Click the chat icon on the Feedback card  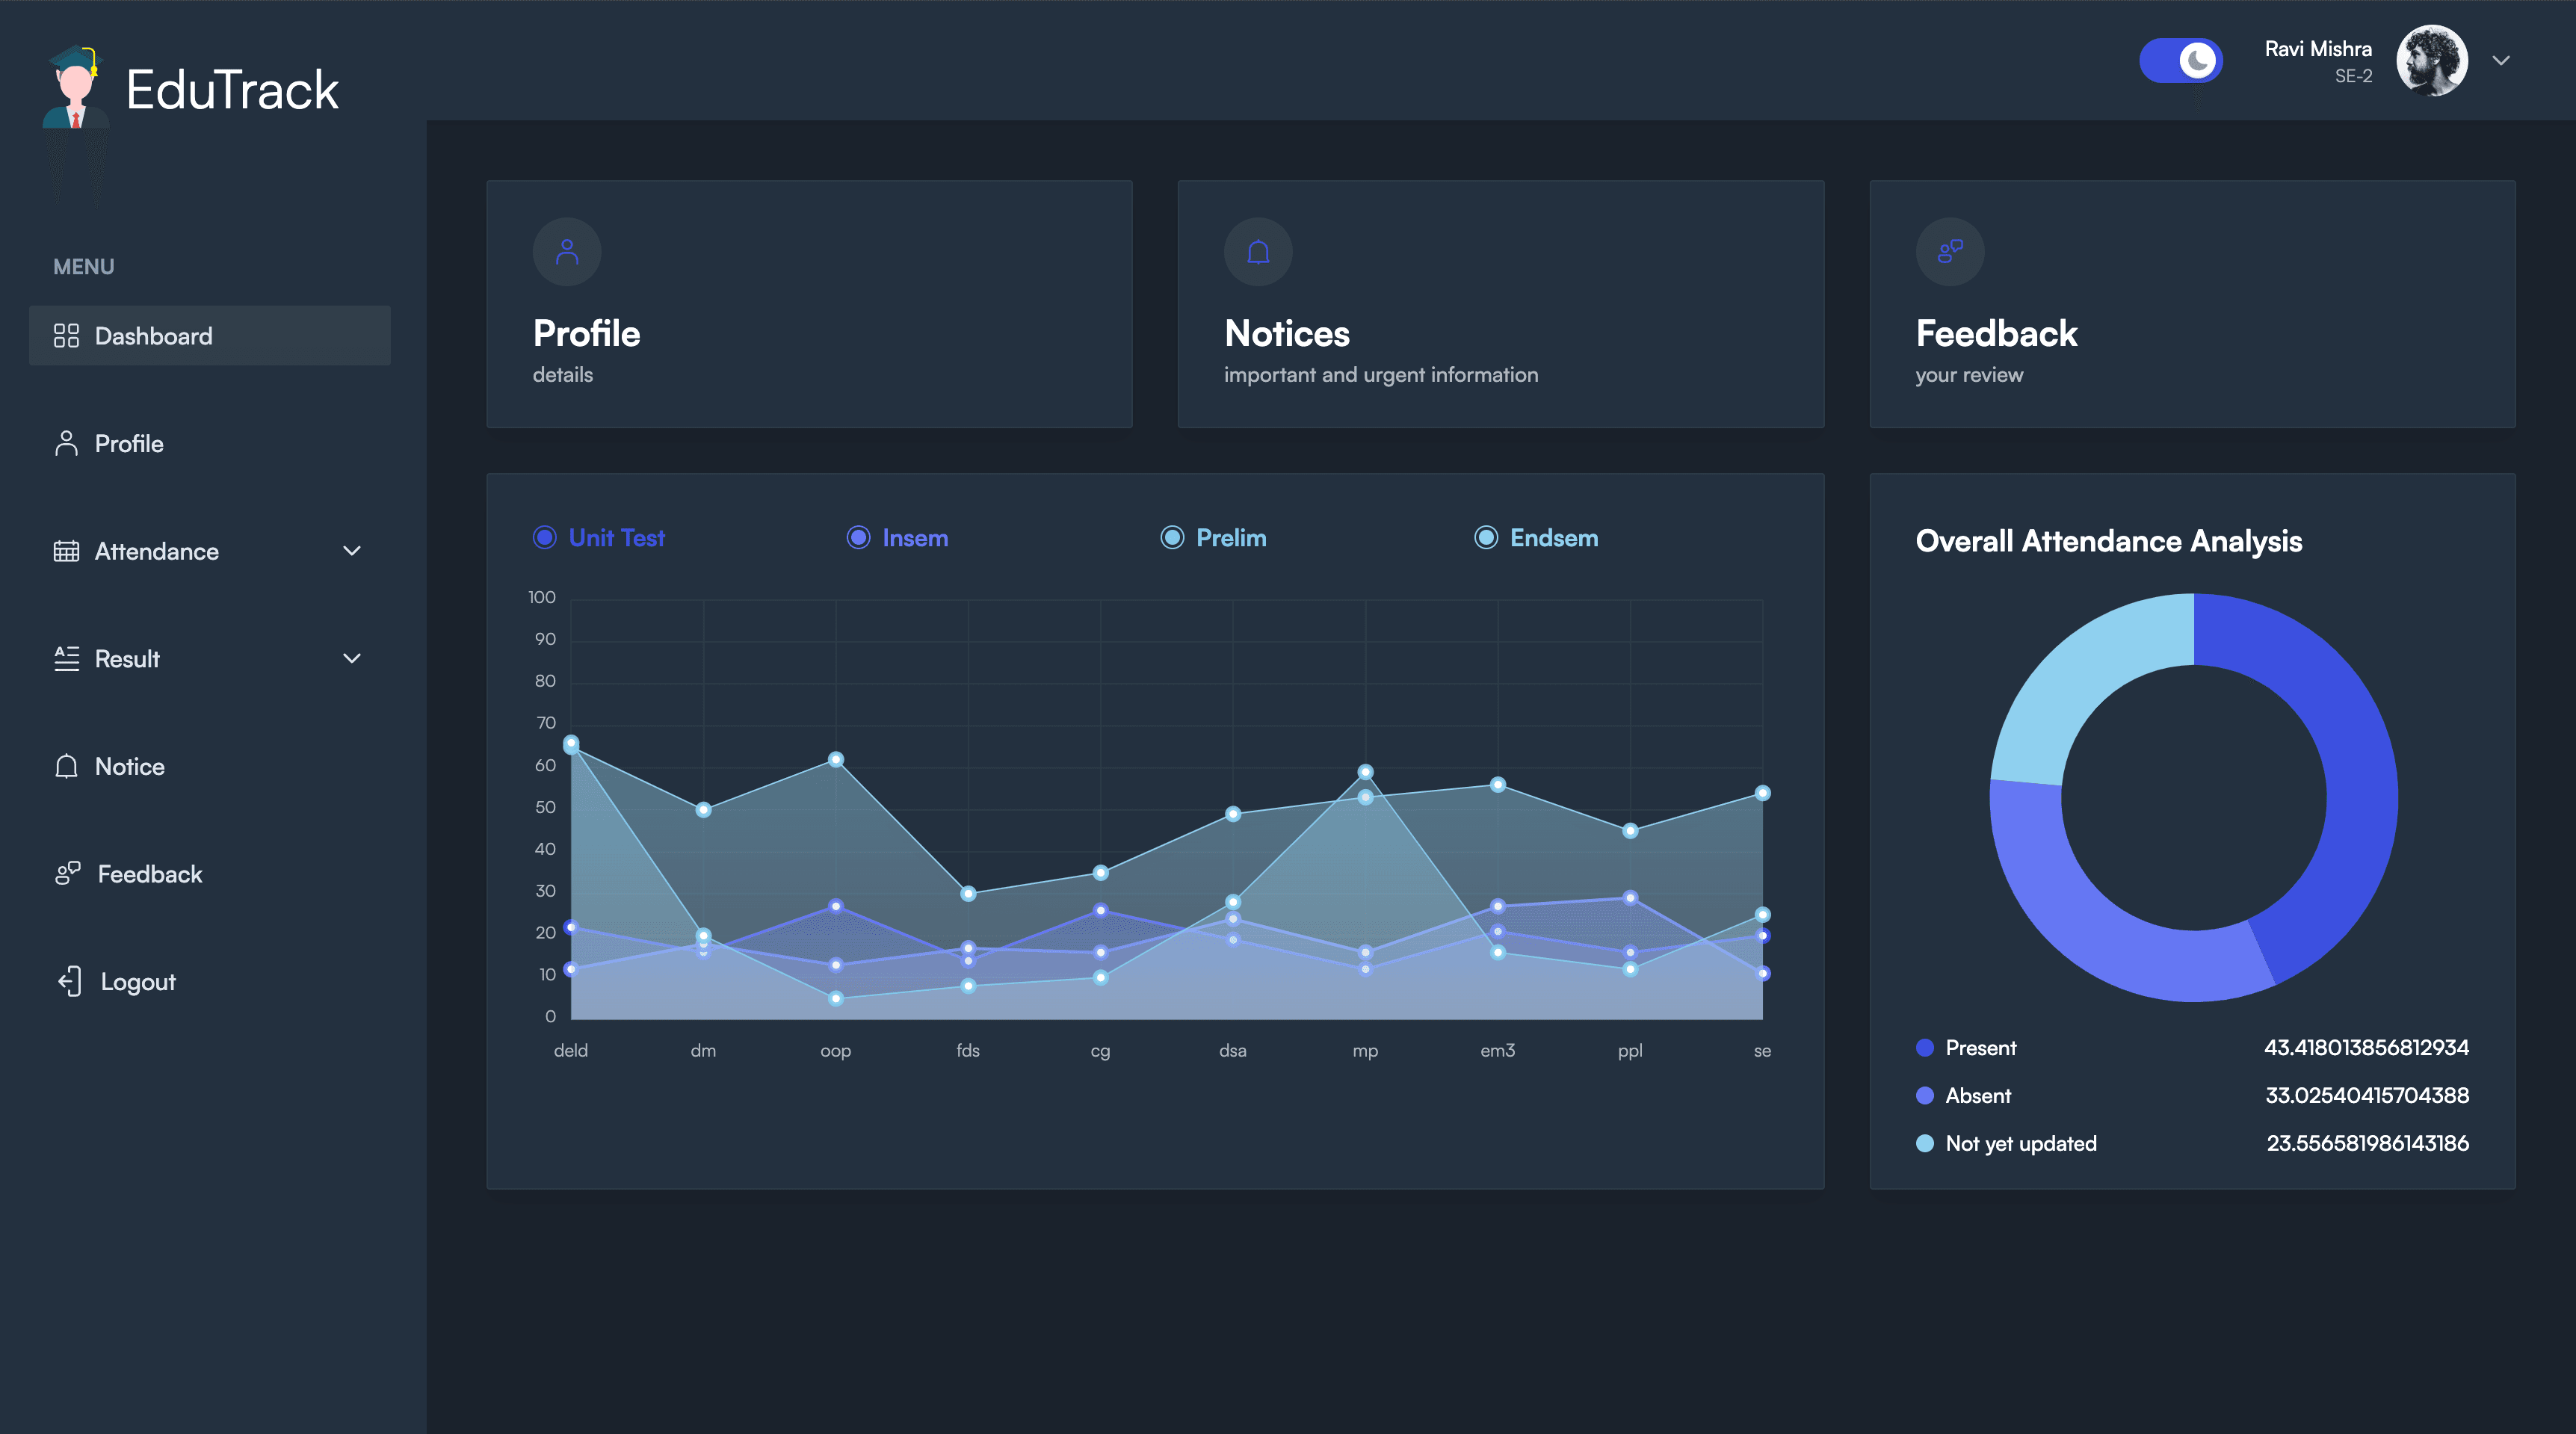[1949, 252]
